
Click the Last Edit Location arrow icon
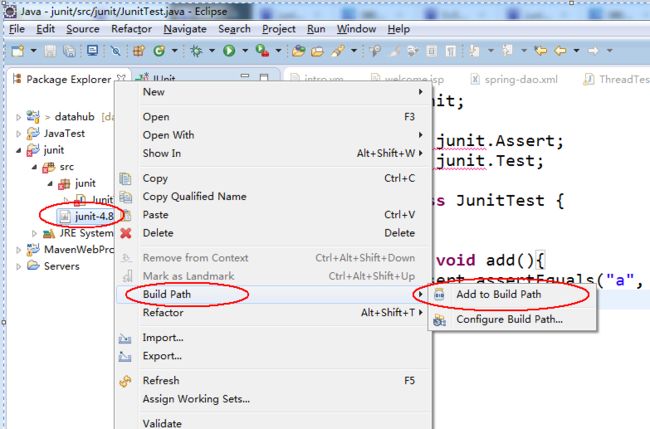pos(540,51)
